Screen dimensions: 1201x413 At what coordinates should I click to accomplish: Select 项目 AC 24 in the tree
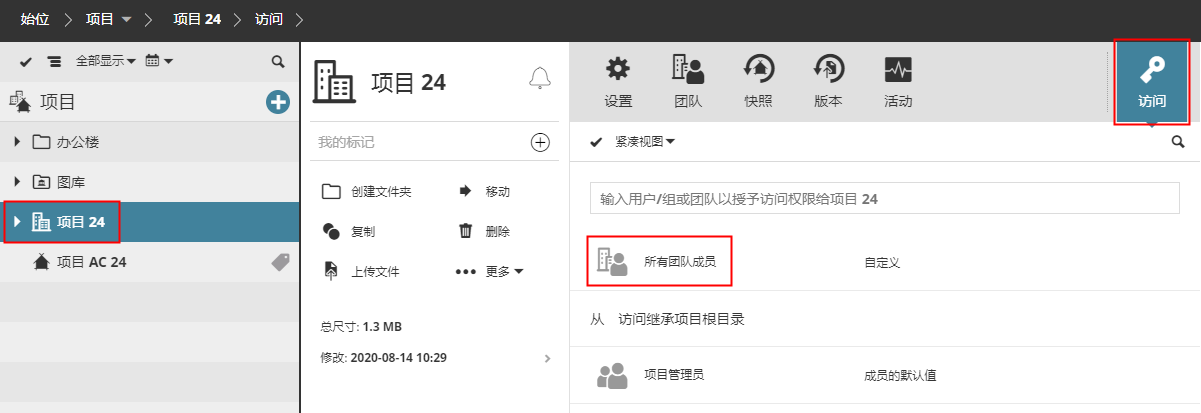click(92, 262)
